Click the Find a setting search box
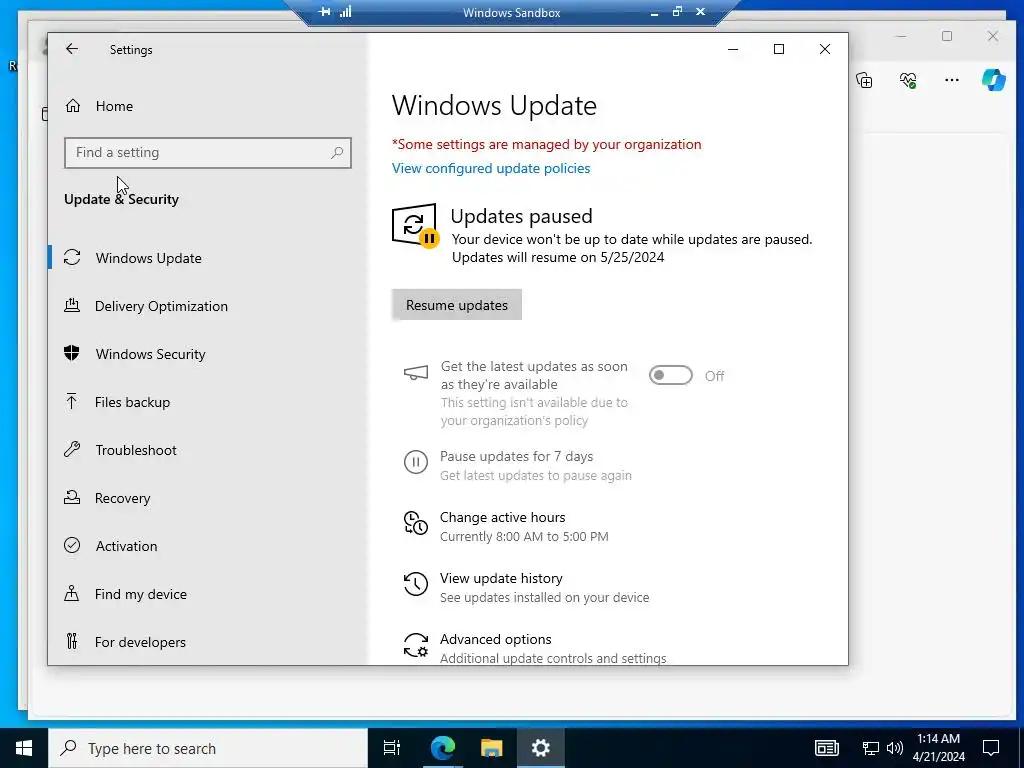The width and height of the screenshot is (1024, 768). pos(208,153)
